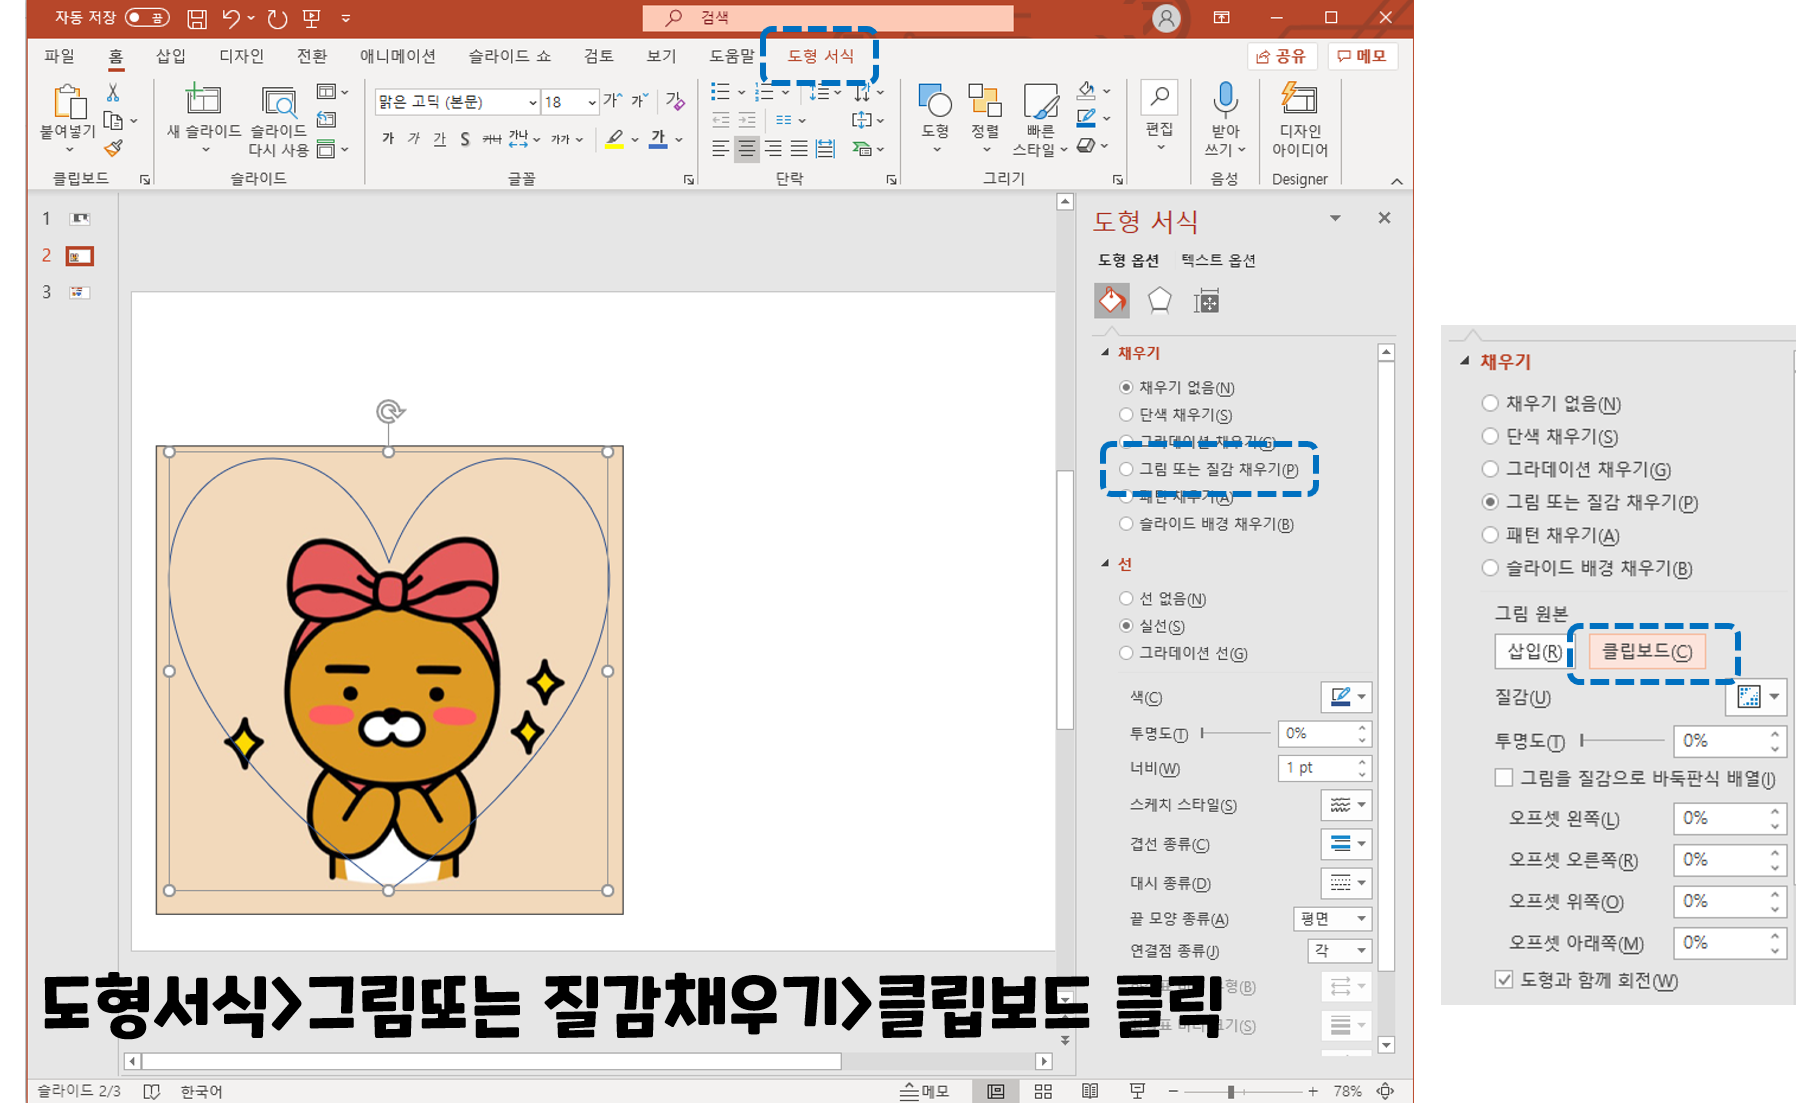Select 그라데이션 선(G) radio button

click(1126, 653)
